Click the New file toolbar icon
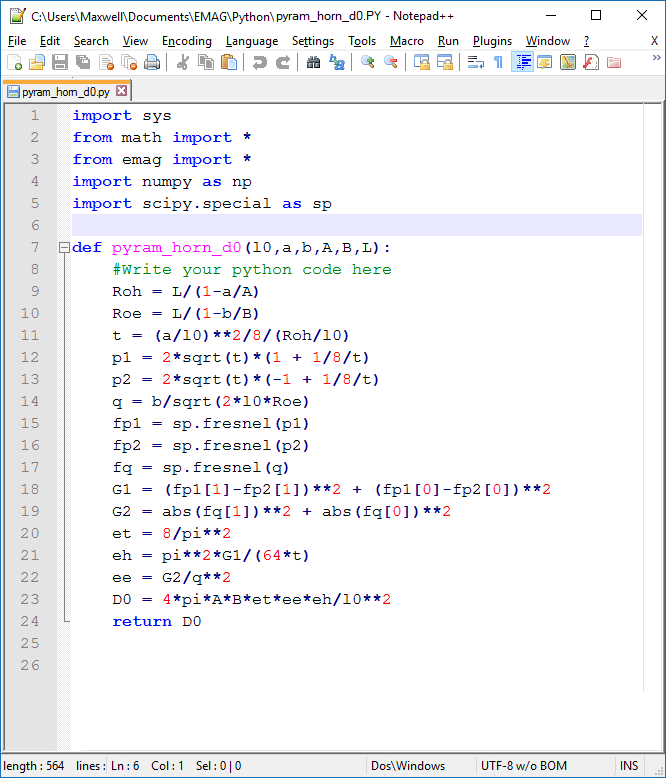The image size is (666, 778). [x=14, y=62]
